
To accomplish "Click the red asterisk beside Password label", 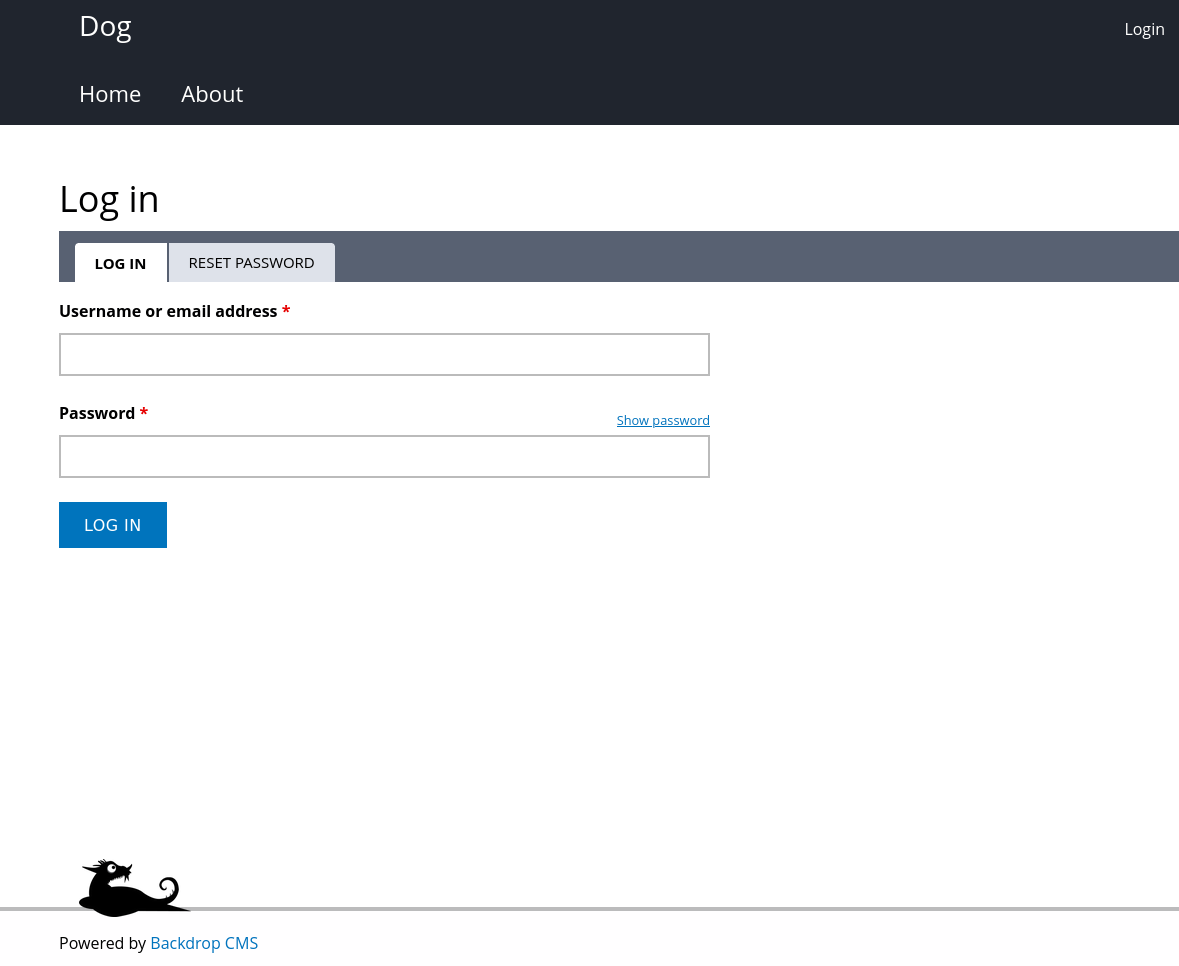I will tap(144, 414).
